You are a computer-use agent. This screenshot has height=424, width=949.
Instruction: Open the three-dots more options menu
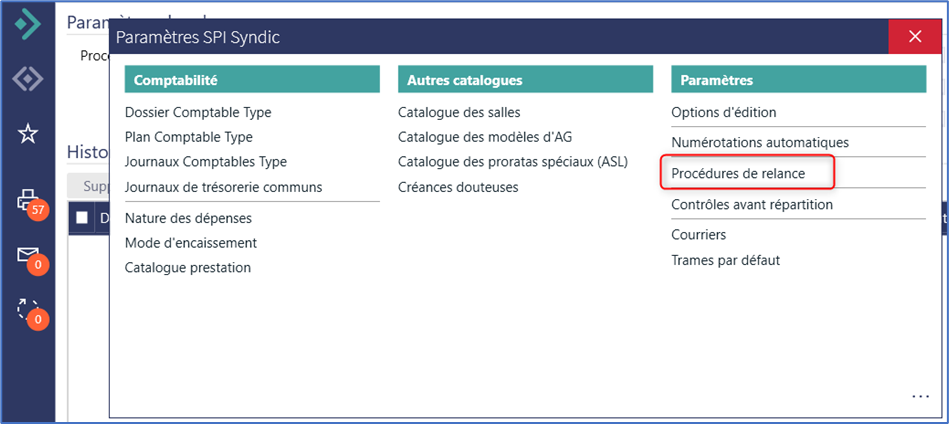coord(920,396)
